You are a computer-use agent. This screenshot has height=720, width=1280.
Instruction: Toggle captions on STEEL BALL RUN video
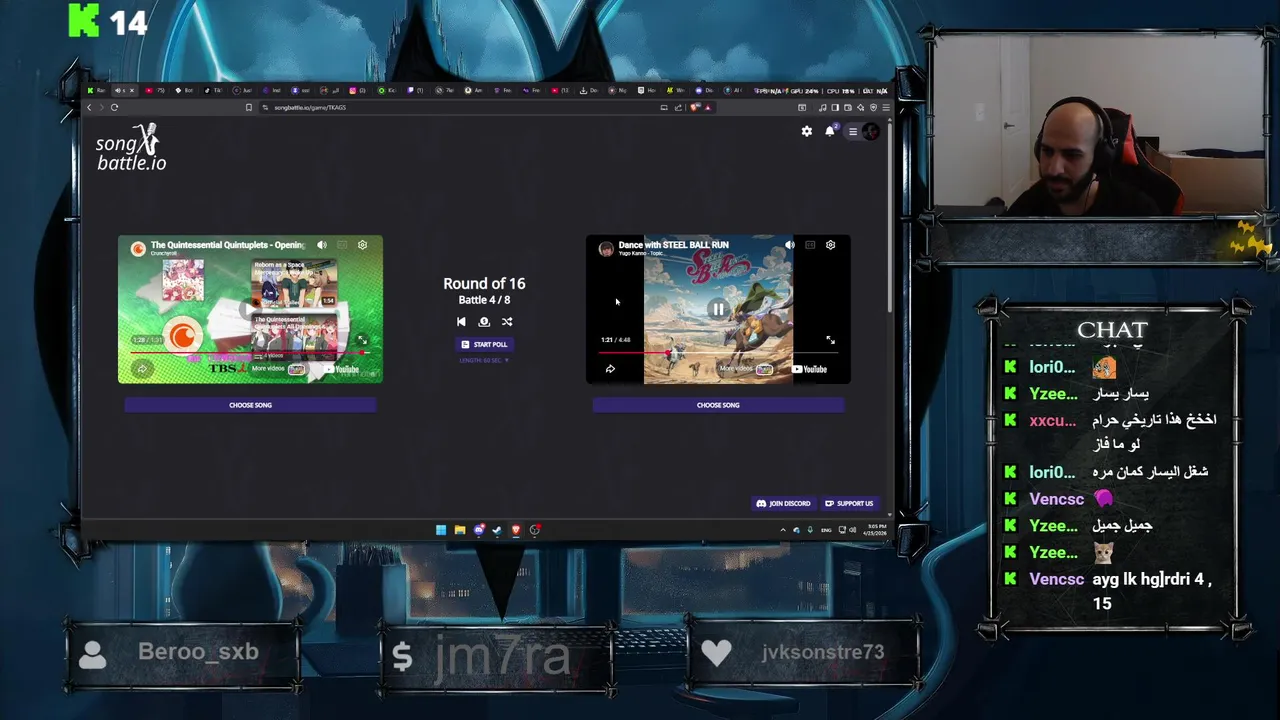810,245
